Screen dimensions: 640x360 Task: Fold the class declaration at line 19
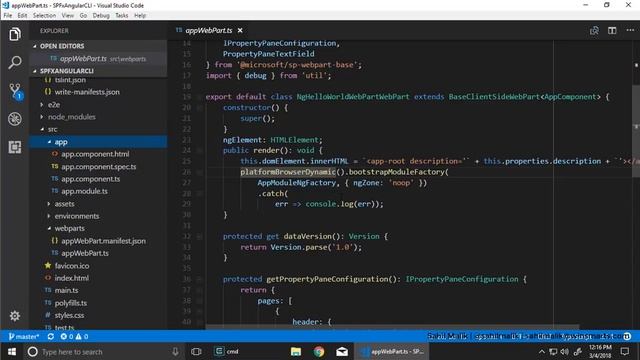coord(199,97)
